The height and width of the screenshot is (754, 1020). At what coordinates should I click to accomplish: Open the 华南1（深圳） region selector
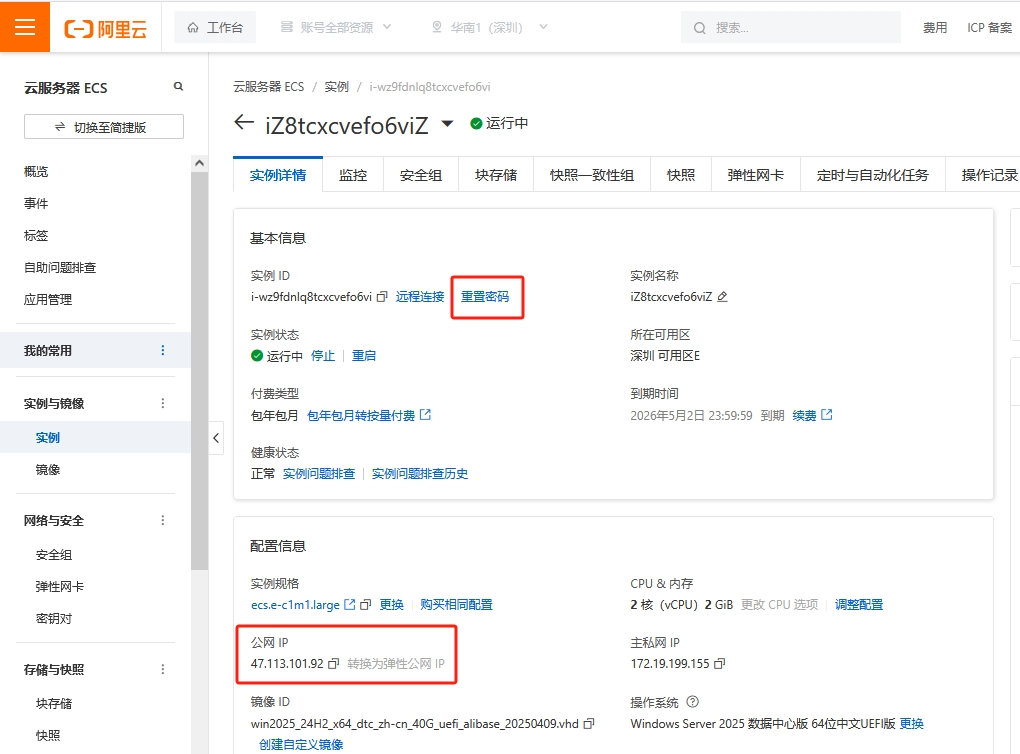tap(489, 27)
